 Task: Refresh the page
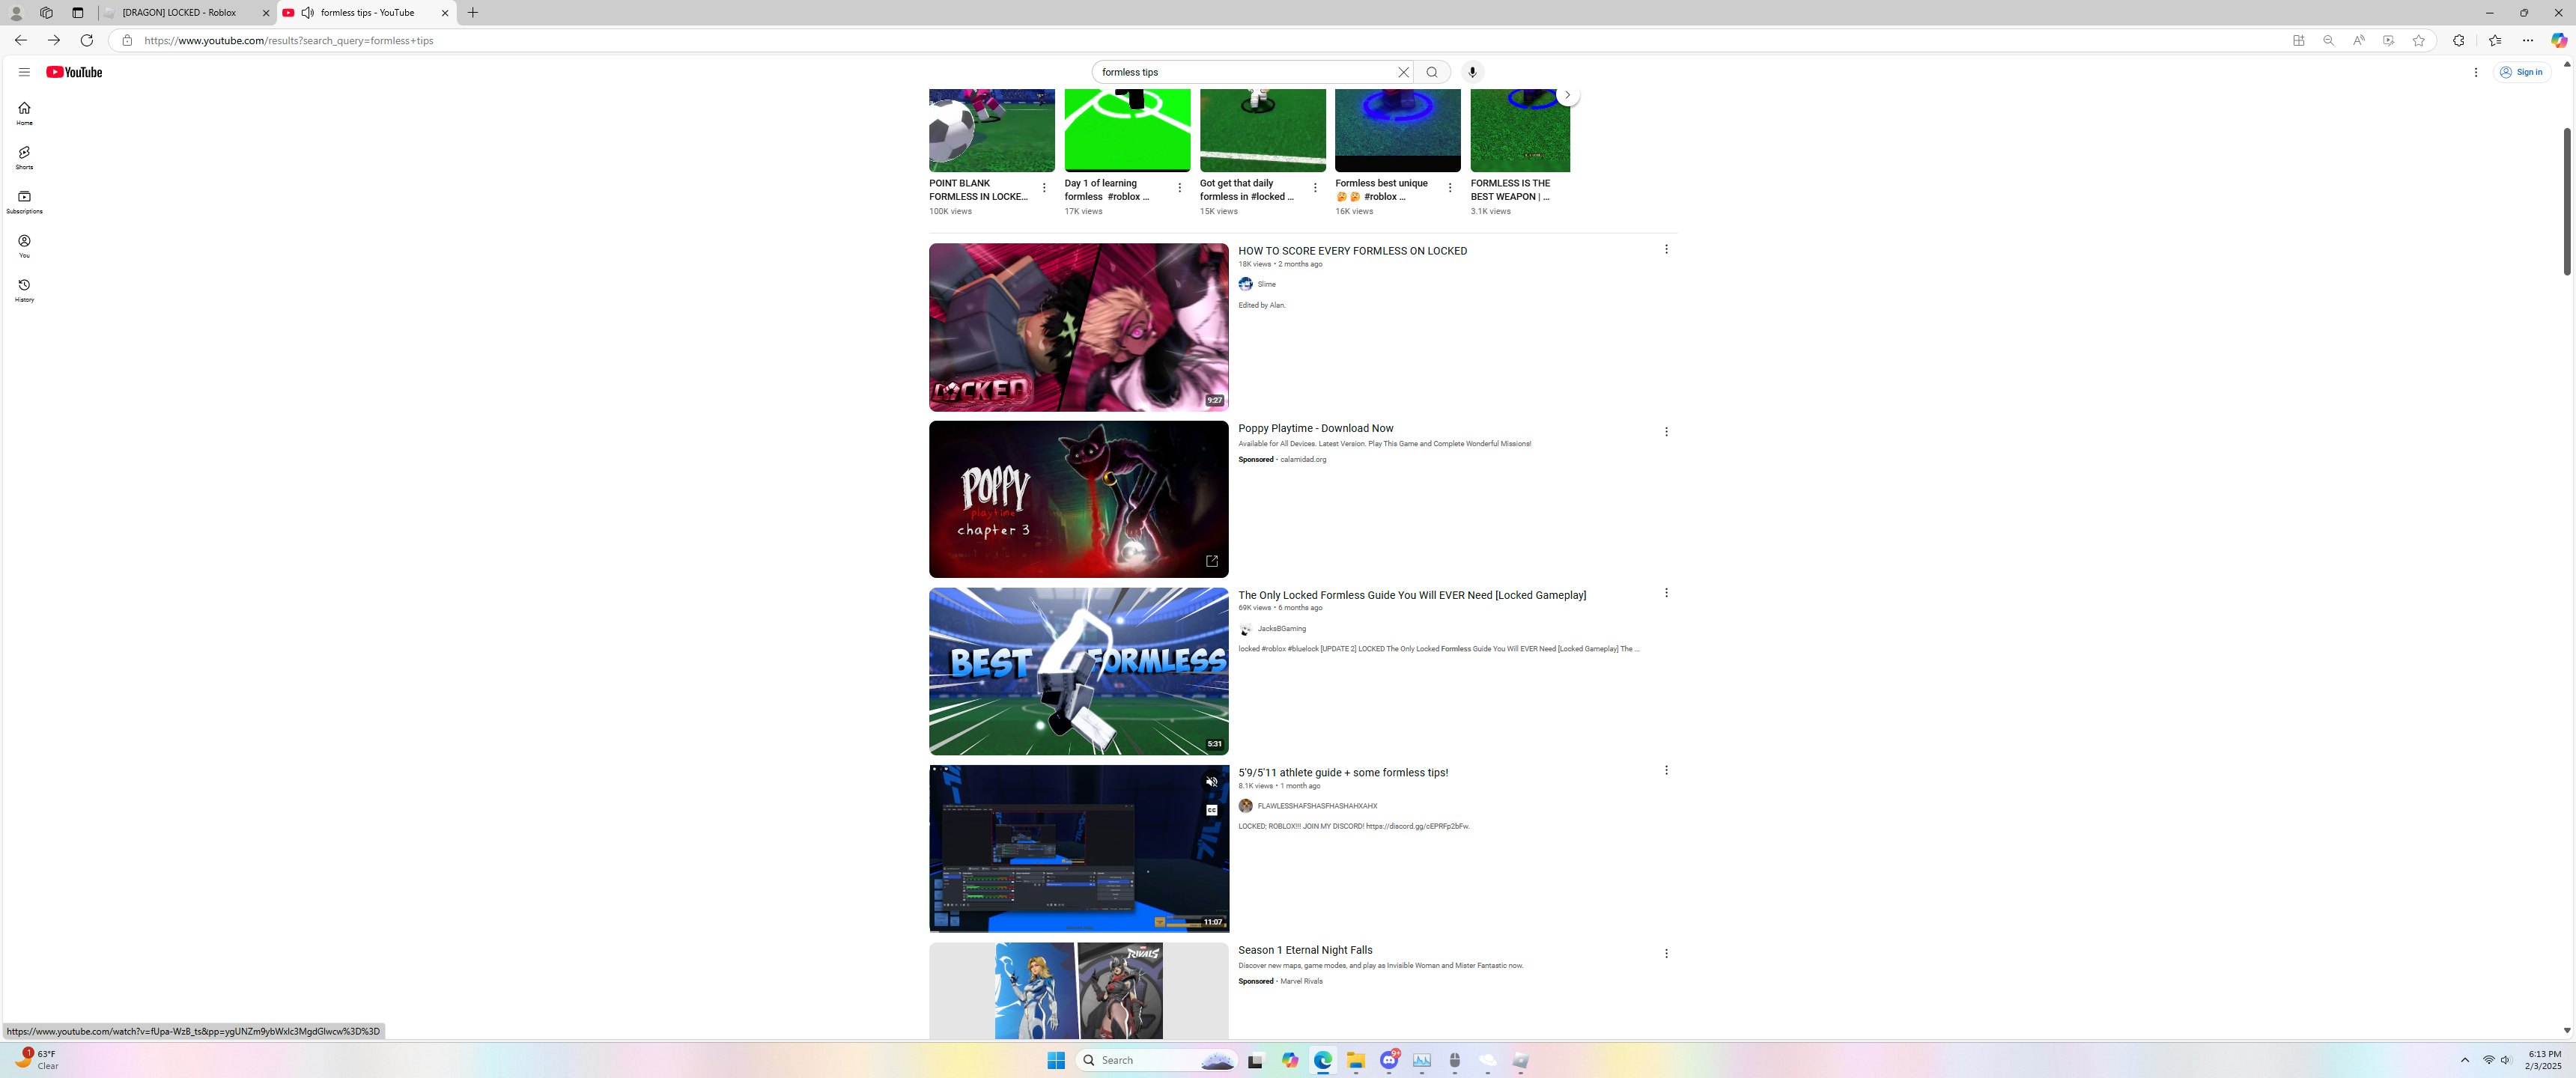(x=87, y=40)
